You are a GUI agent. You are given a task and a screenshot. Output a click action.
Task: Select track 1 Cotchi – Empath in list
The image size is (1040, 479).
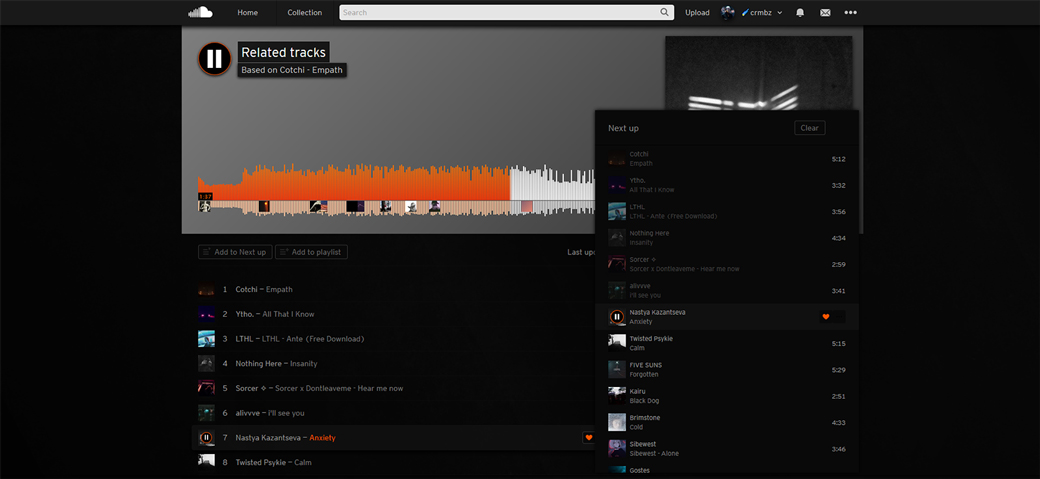(x=391, y=289)
